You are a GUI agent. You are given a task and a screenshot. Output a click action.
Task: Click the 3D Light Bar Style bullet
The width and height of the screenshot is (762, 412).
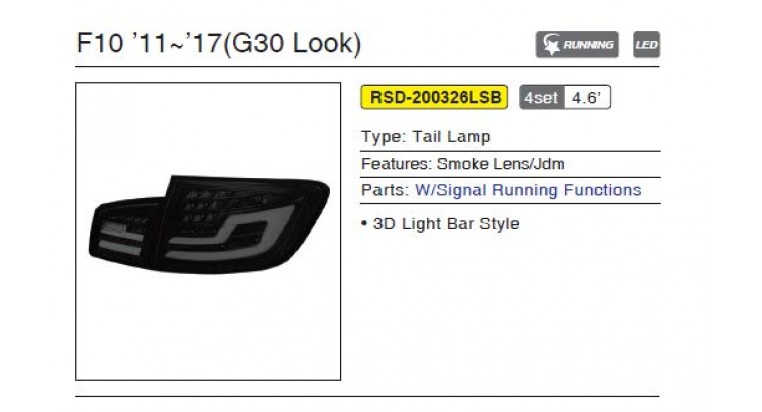[x=440, y=224]
